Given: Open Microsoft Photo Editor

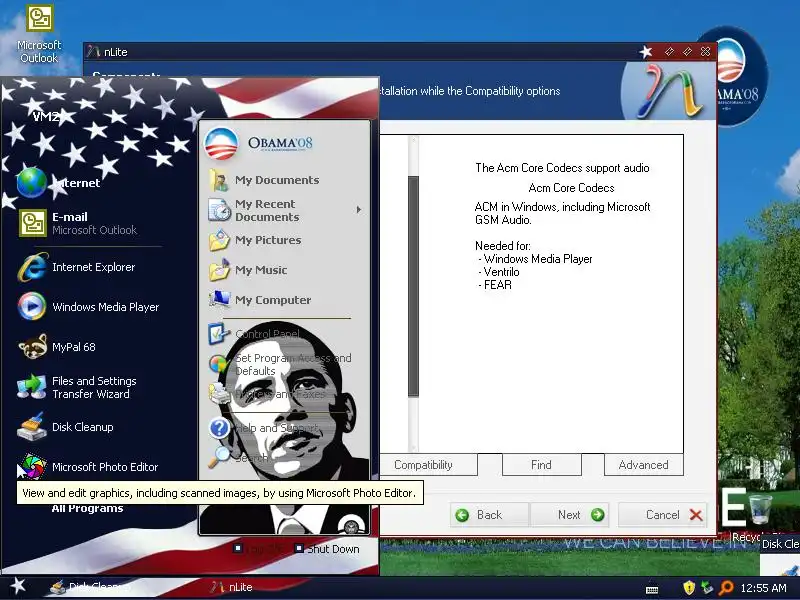Looking at the screenshot, I should (x=87, y=467).
